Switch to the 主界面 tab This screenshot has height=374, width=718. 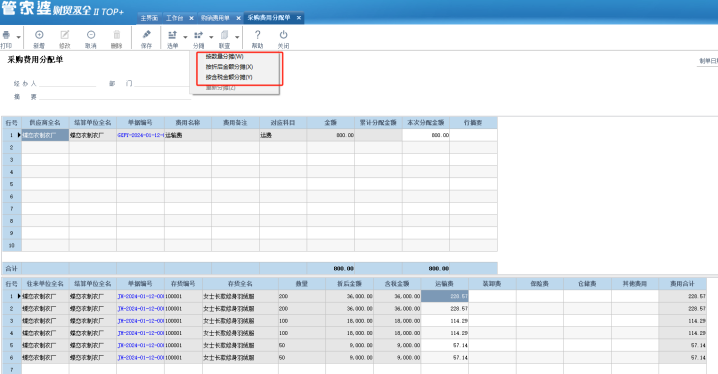pos(149,18)
